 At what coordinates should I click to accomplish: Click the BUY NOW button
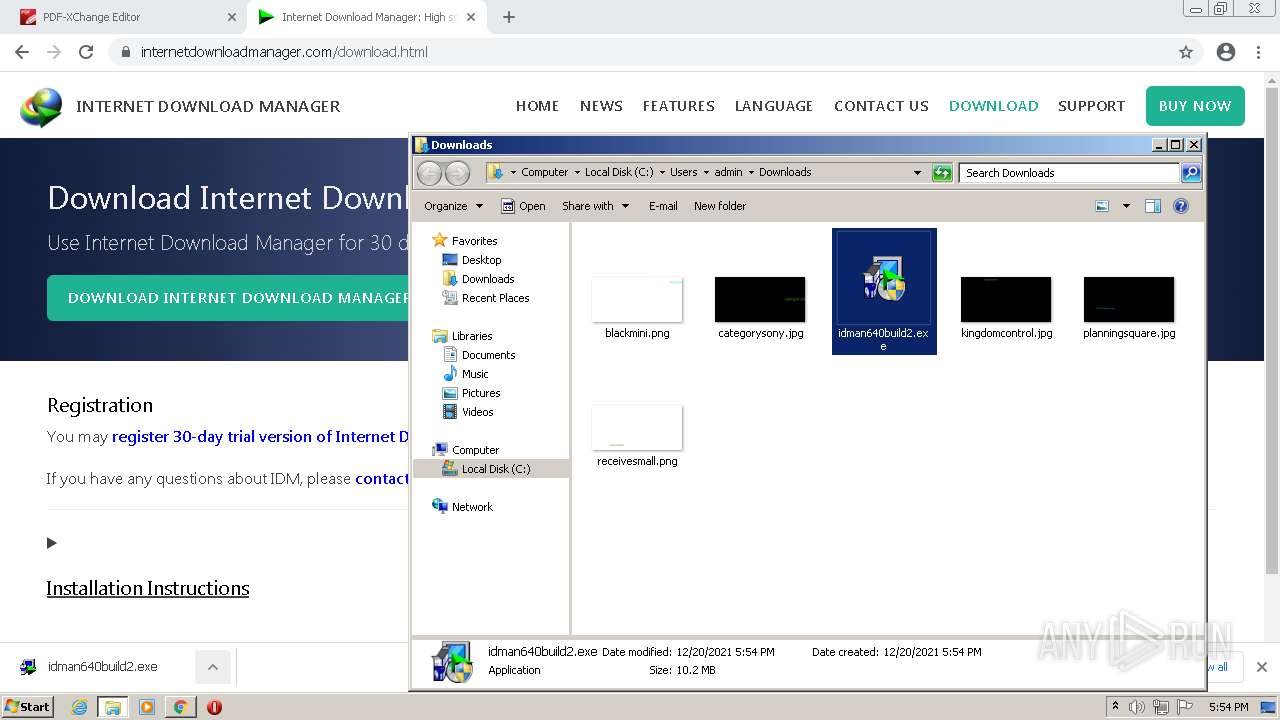click(x=1195, y=106)
